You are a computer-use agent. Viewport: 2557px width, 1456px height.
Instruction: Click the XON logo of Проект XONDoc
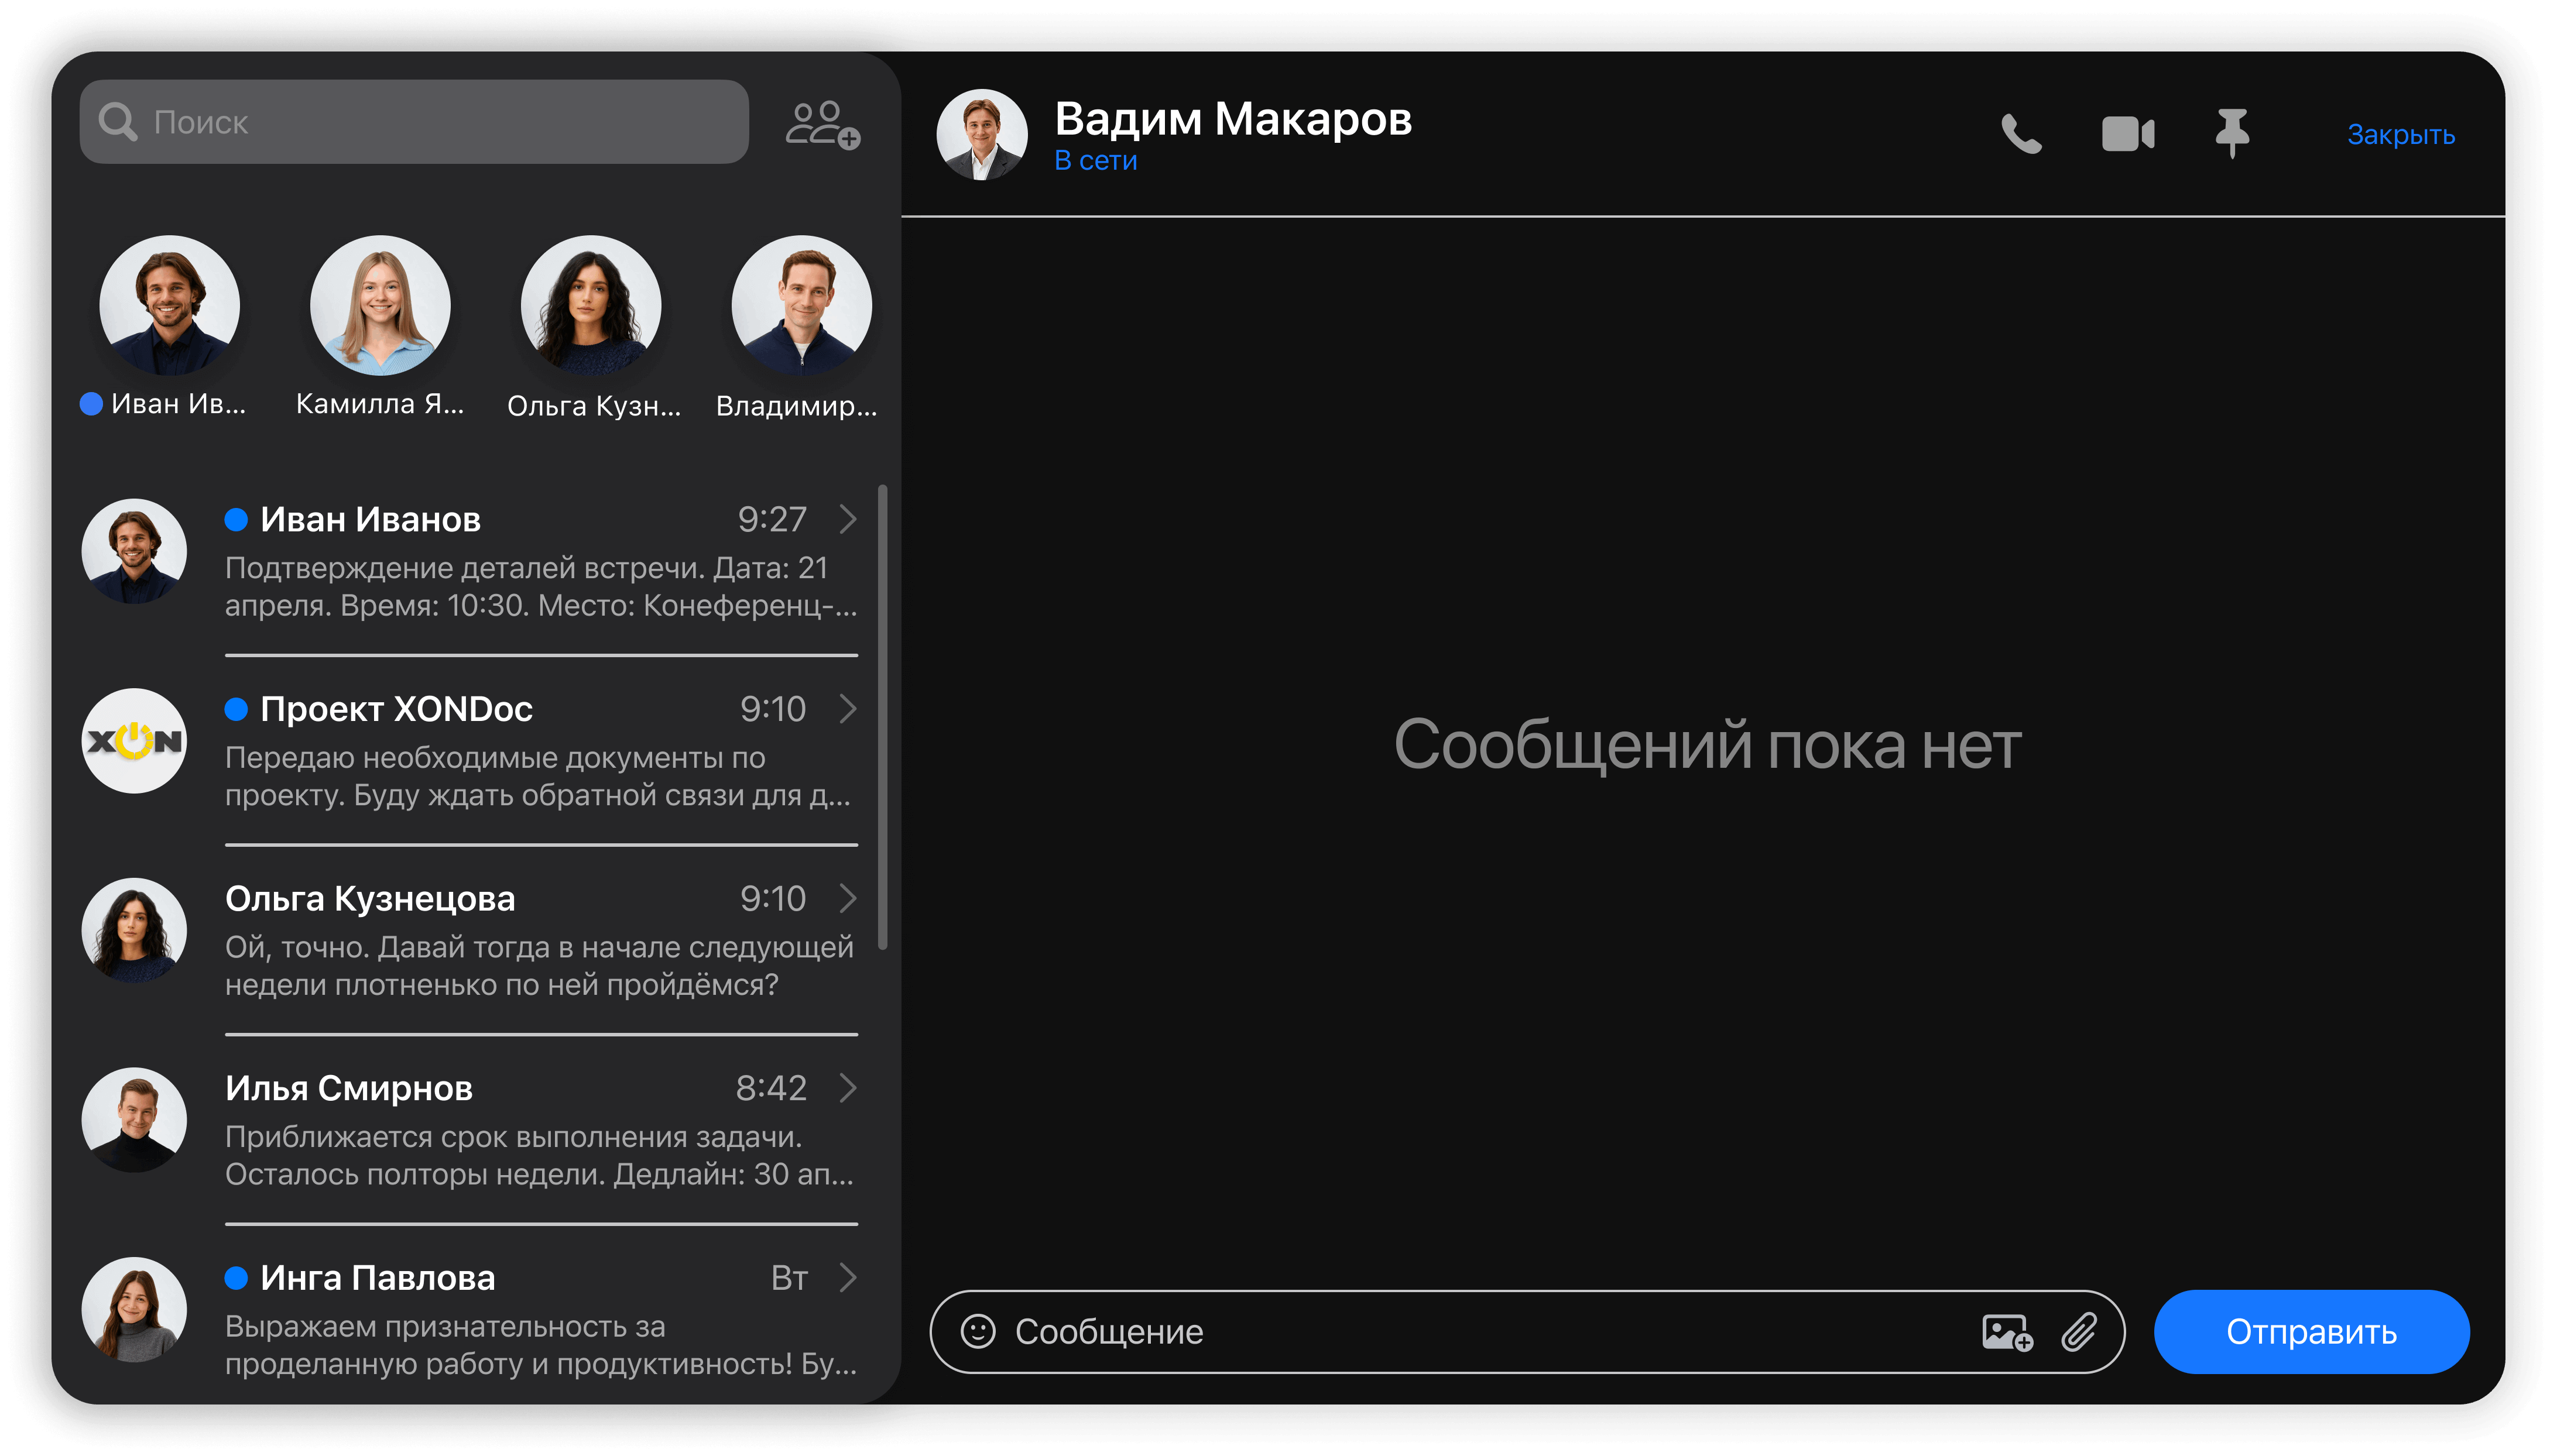[134, 741]
